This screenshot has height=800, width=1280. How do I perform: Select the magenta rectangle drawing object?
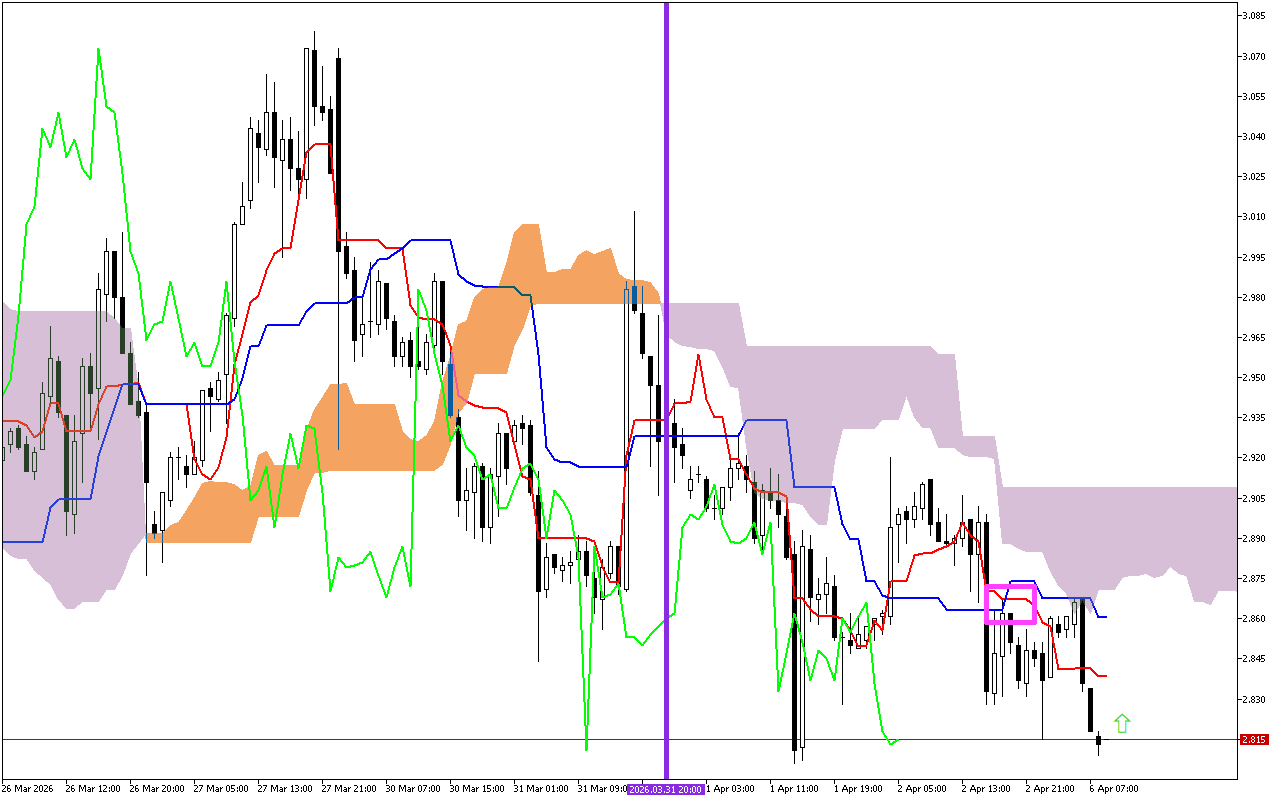[1010, 587]
